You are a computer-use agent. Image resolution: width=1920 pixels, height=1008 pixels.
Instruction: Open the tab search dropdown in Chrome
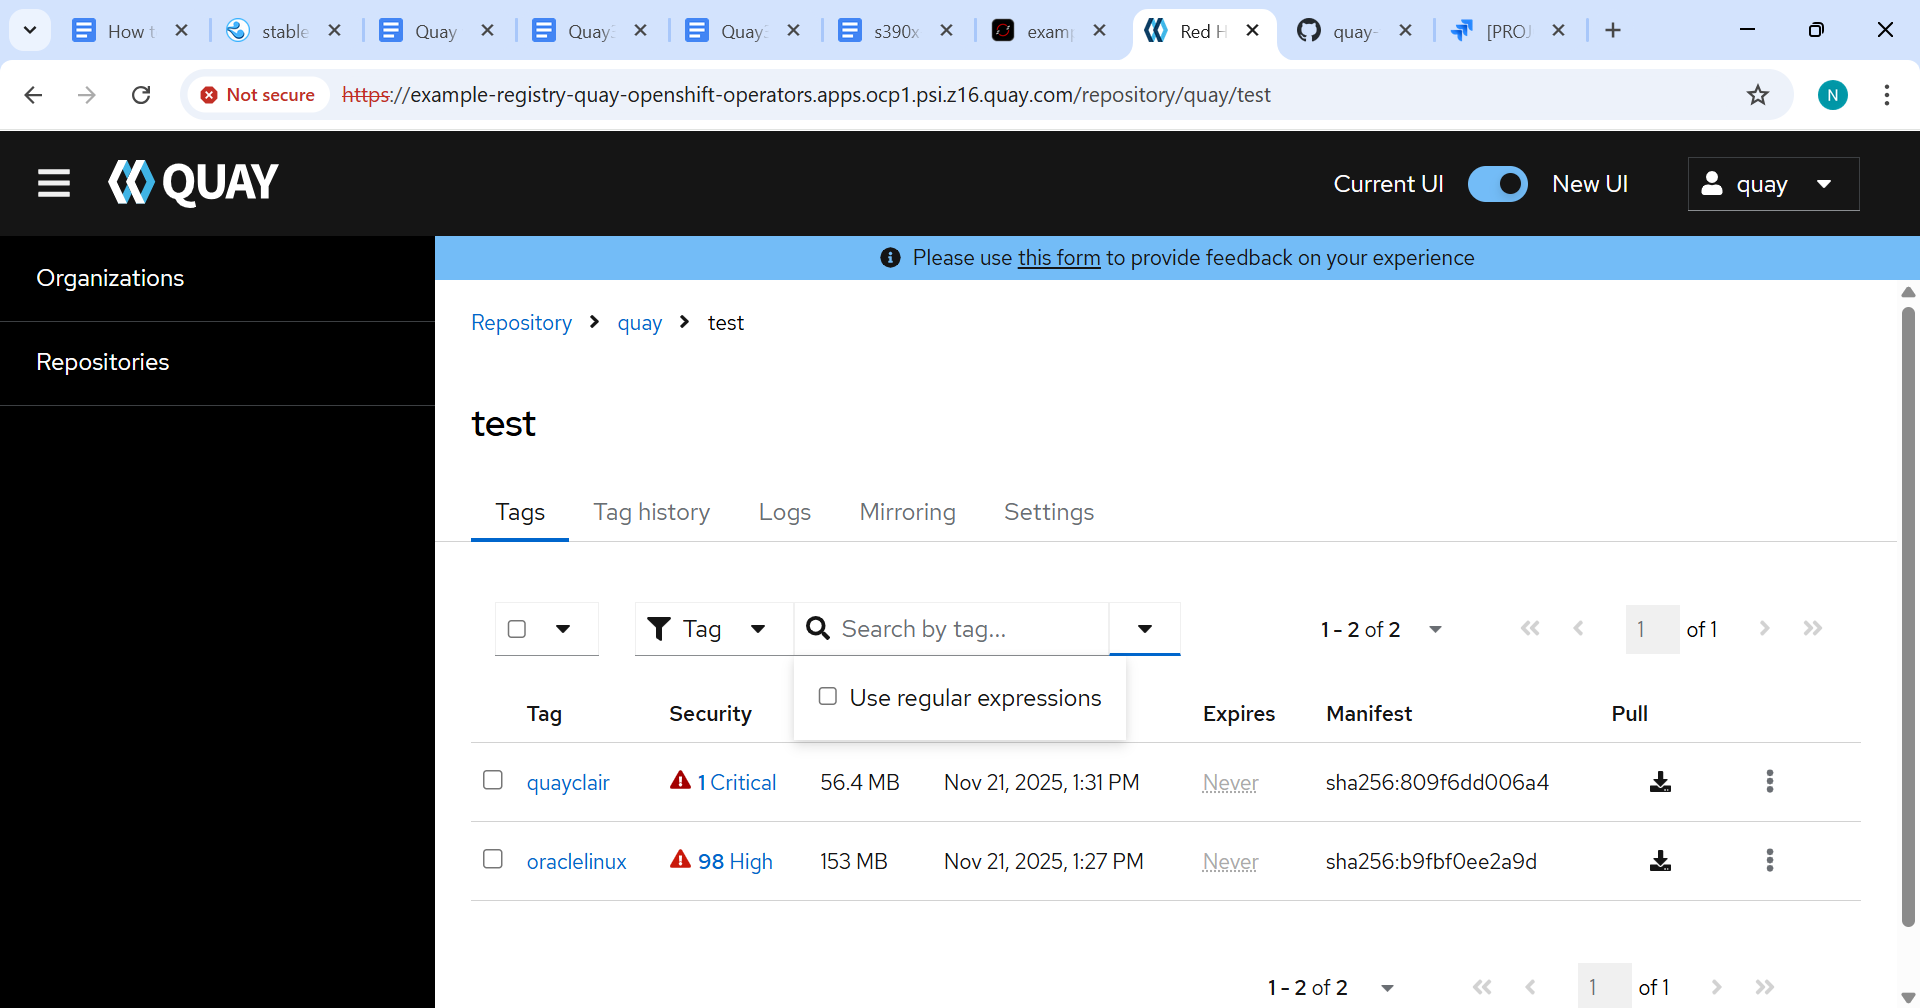[x=30, y=31]
